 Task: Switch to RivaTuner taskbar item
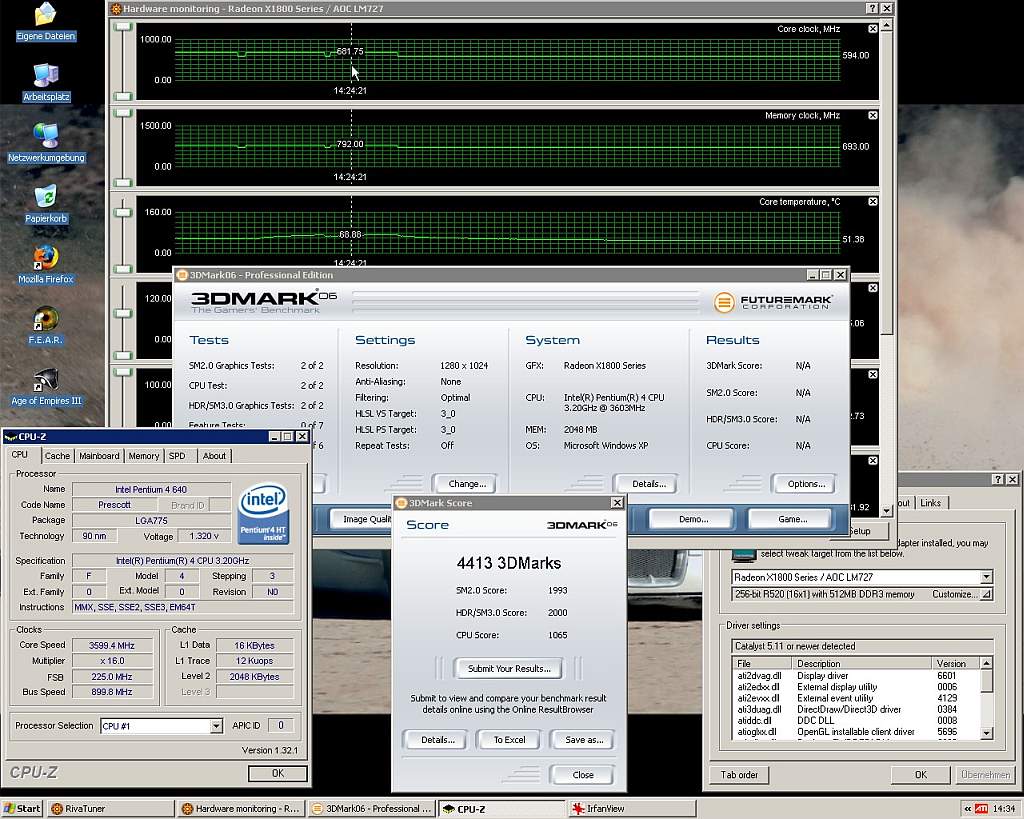110,809
